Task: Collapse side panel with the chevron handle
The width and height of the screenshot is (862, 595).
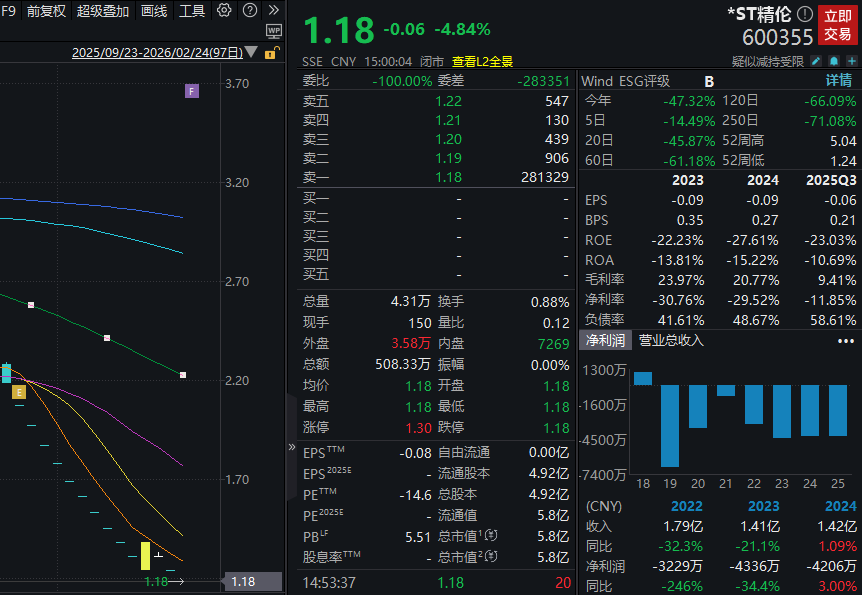Action: pyautogui.click(x=292, y=447)
